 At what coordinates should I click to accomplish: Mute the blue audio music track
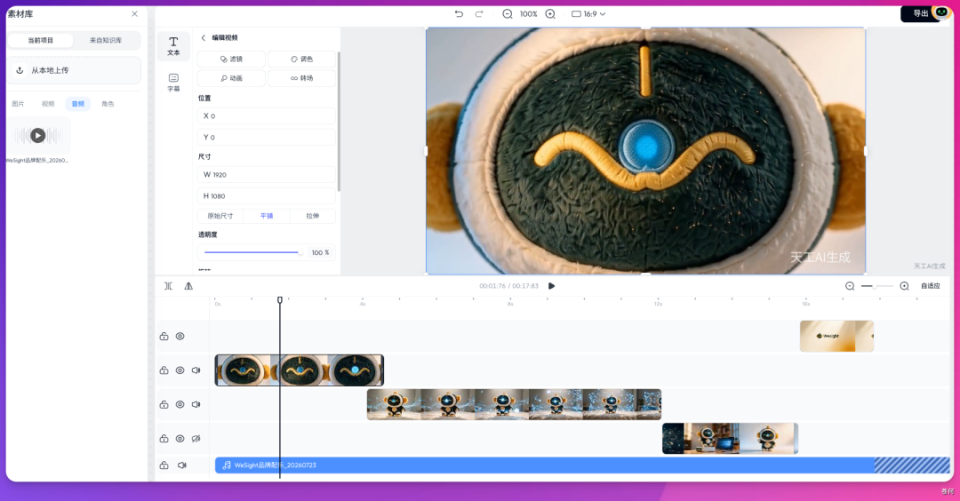point(182,465)
